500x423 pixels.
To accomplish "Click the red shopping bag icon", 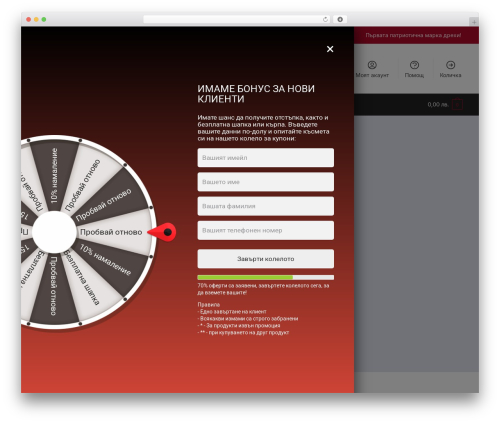I will point(457,104).
